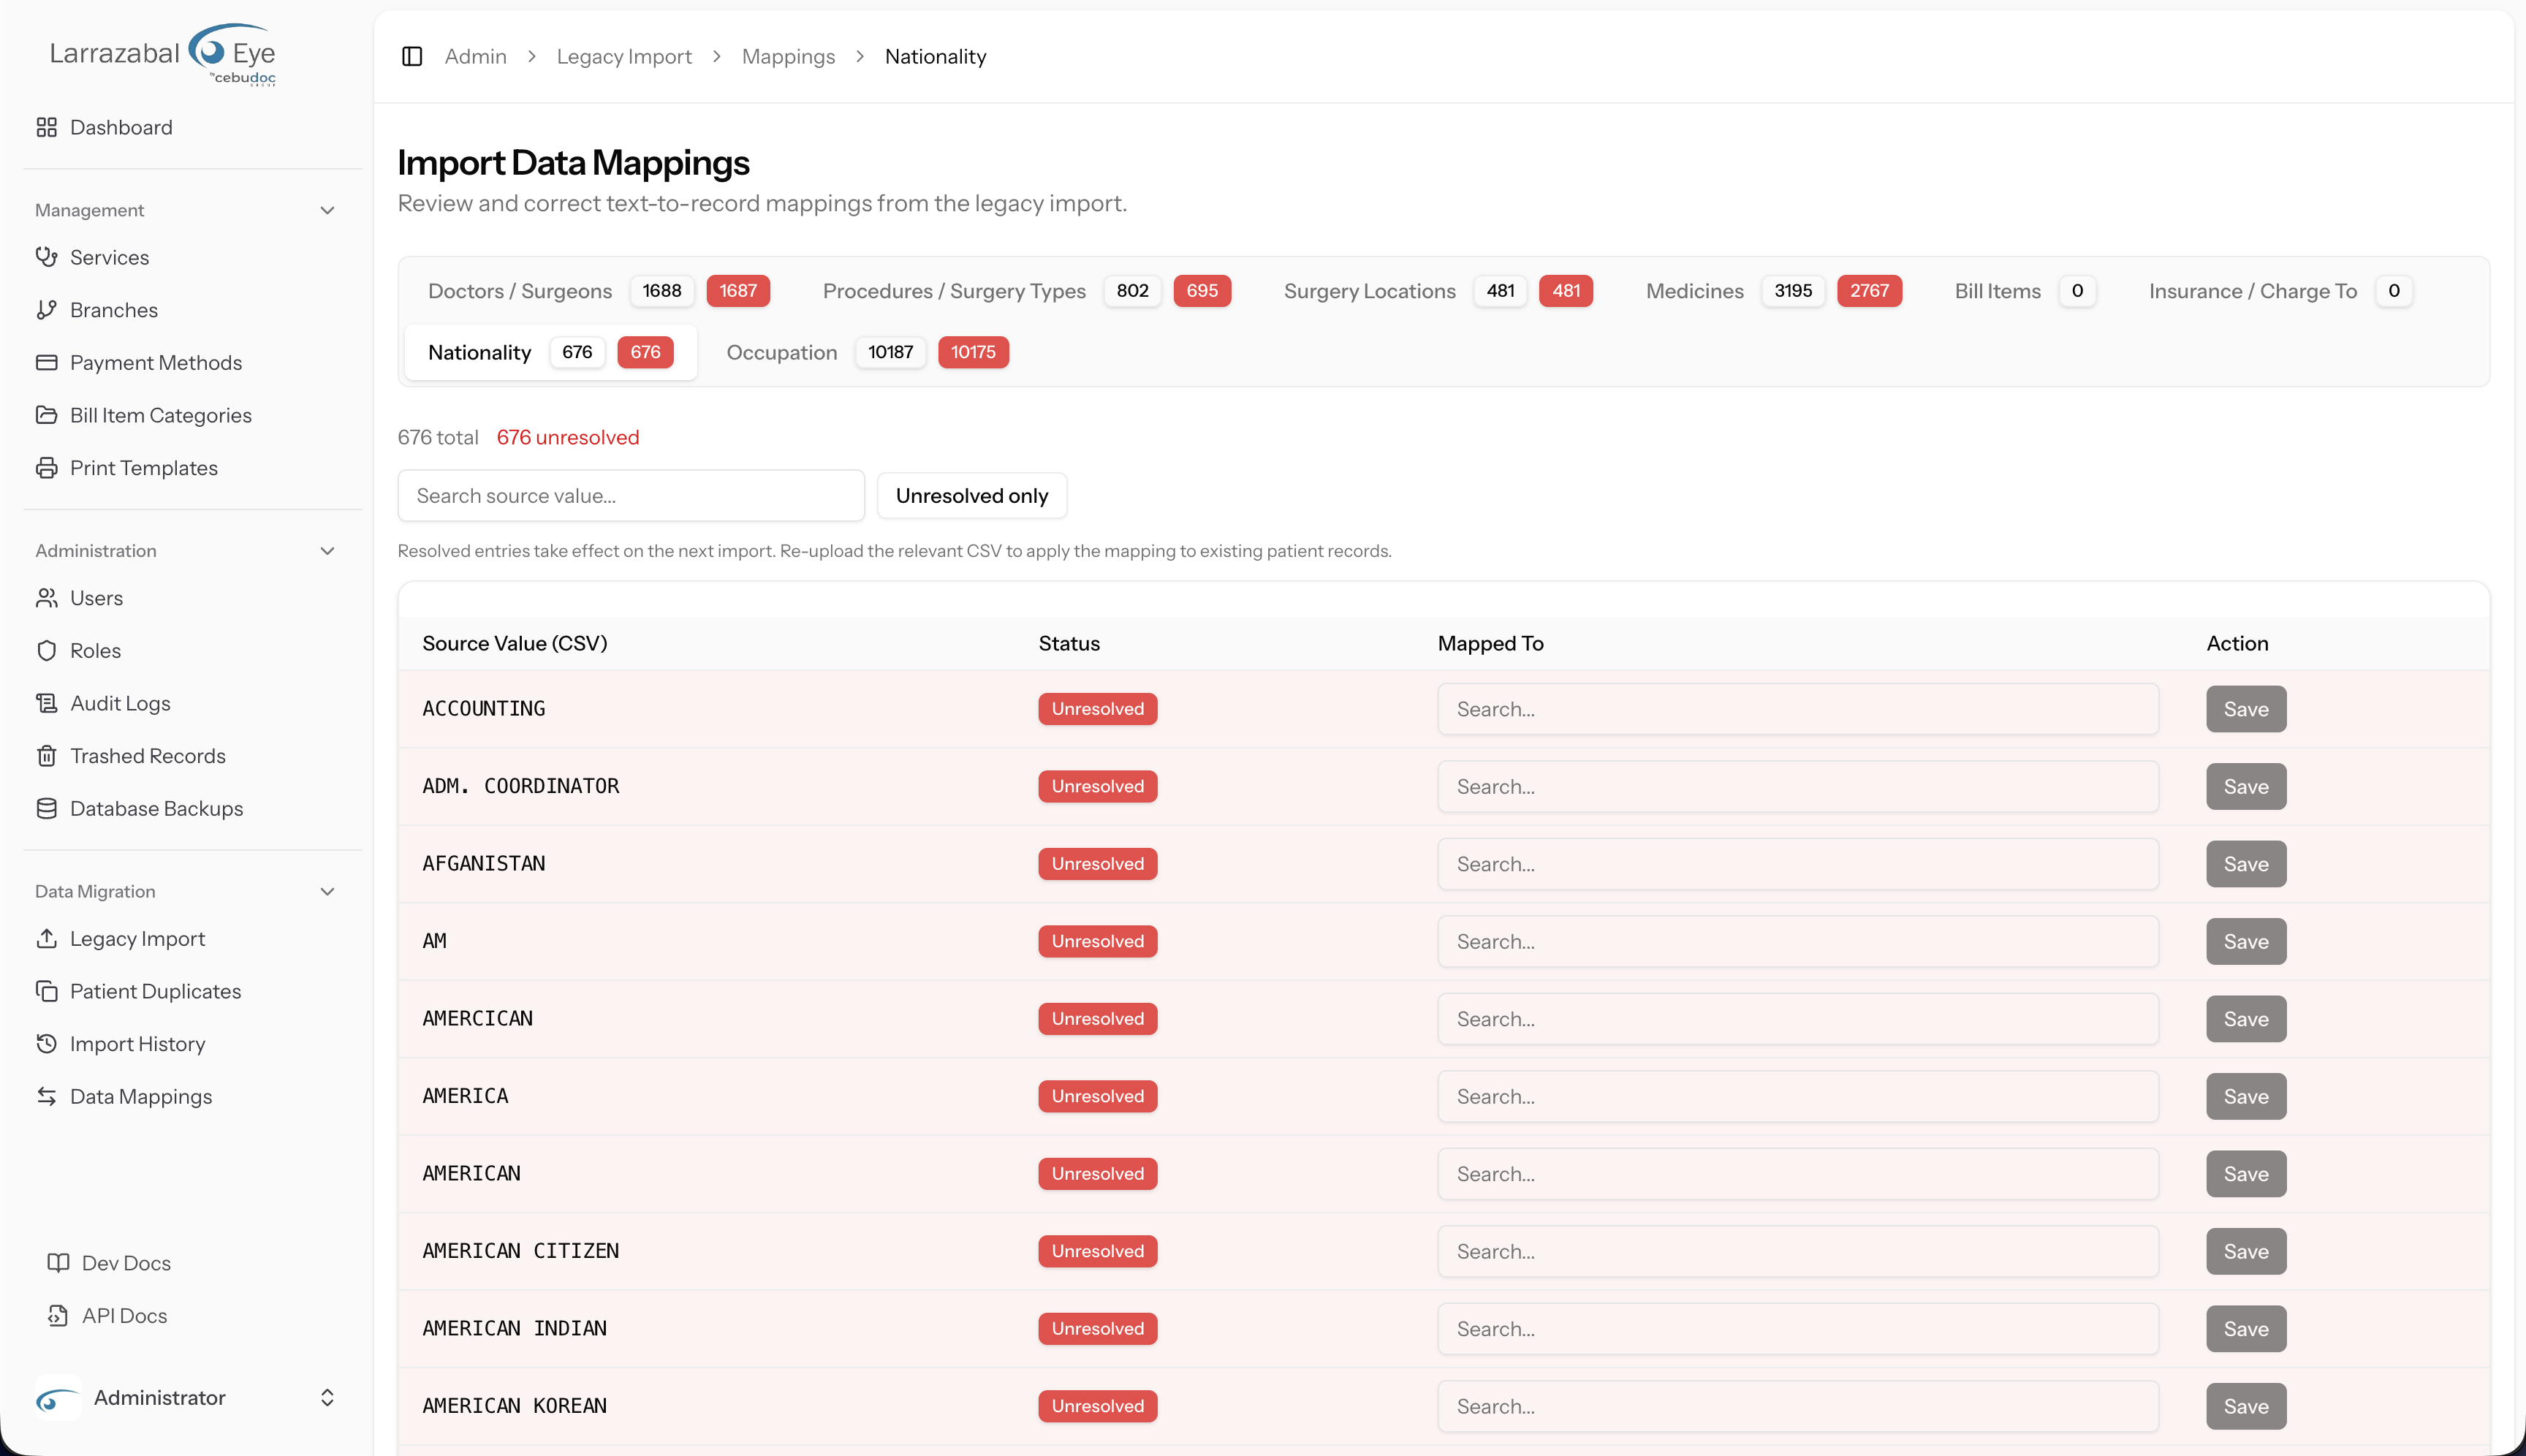Save the AMERICAN row mapping
2526x1456 pixels.
click(x=2246, y=1174)
